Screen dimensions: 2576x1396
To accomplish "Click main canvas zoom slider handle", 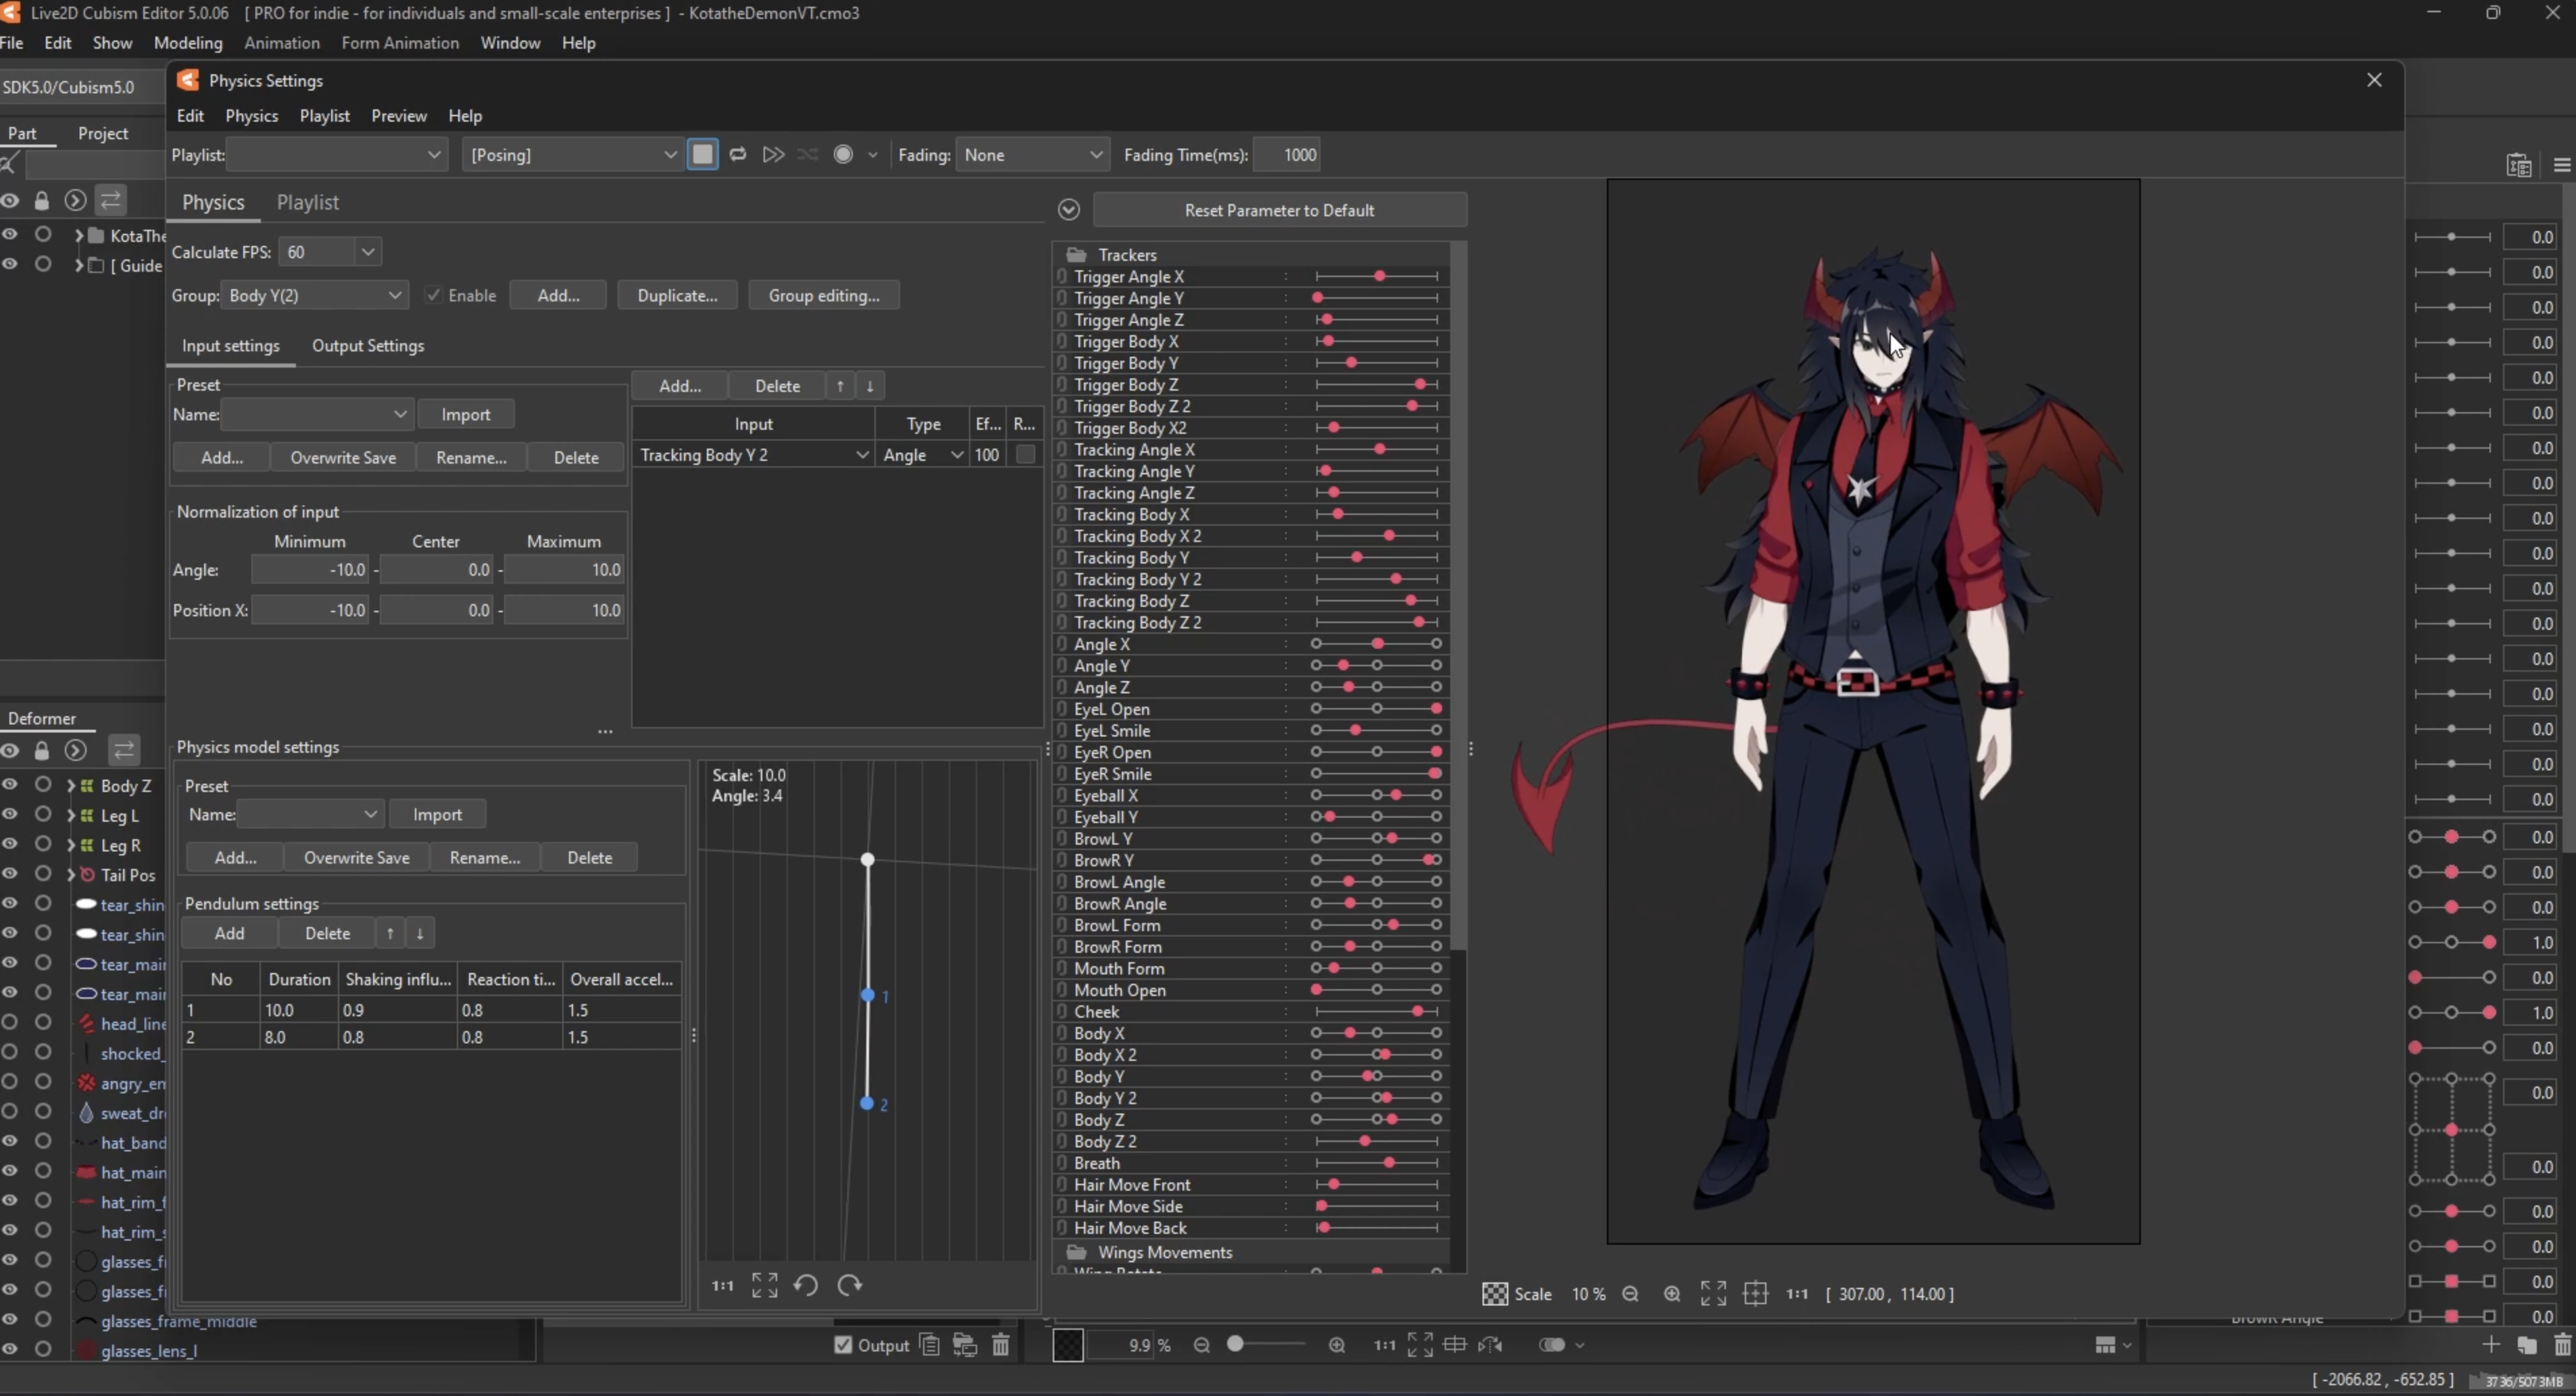I will (x=1236, y=1344).
